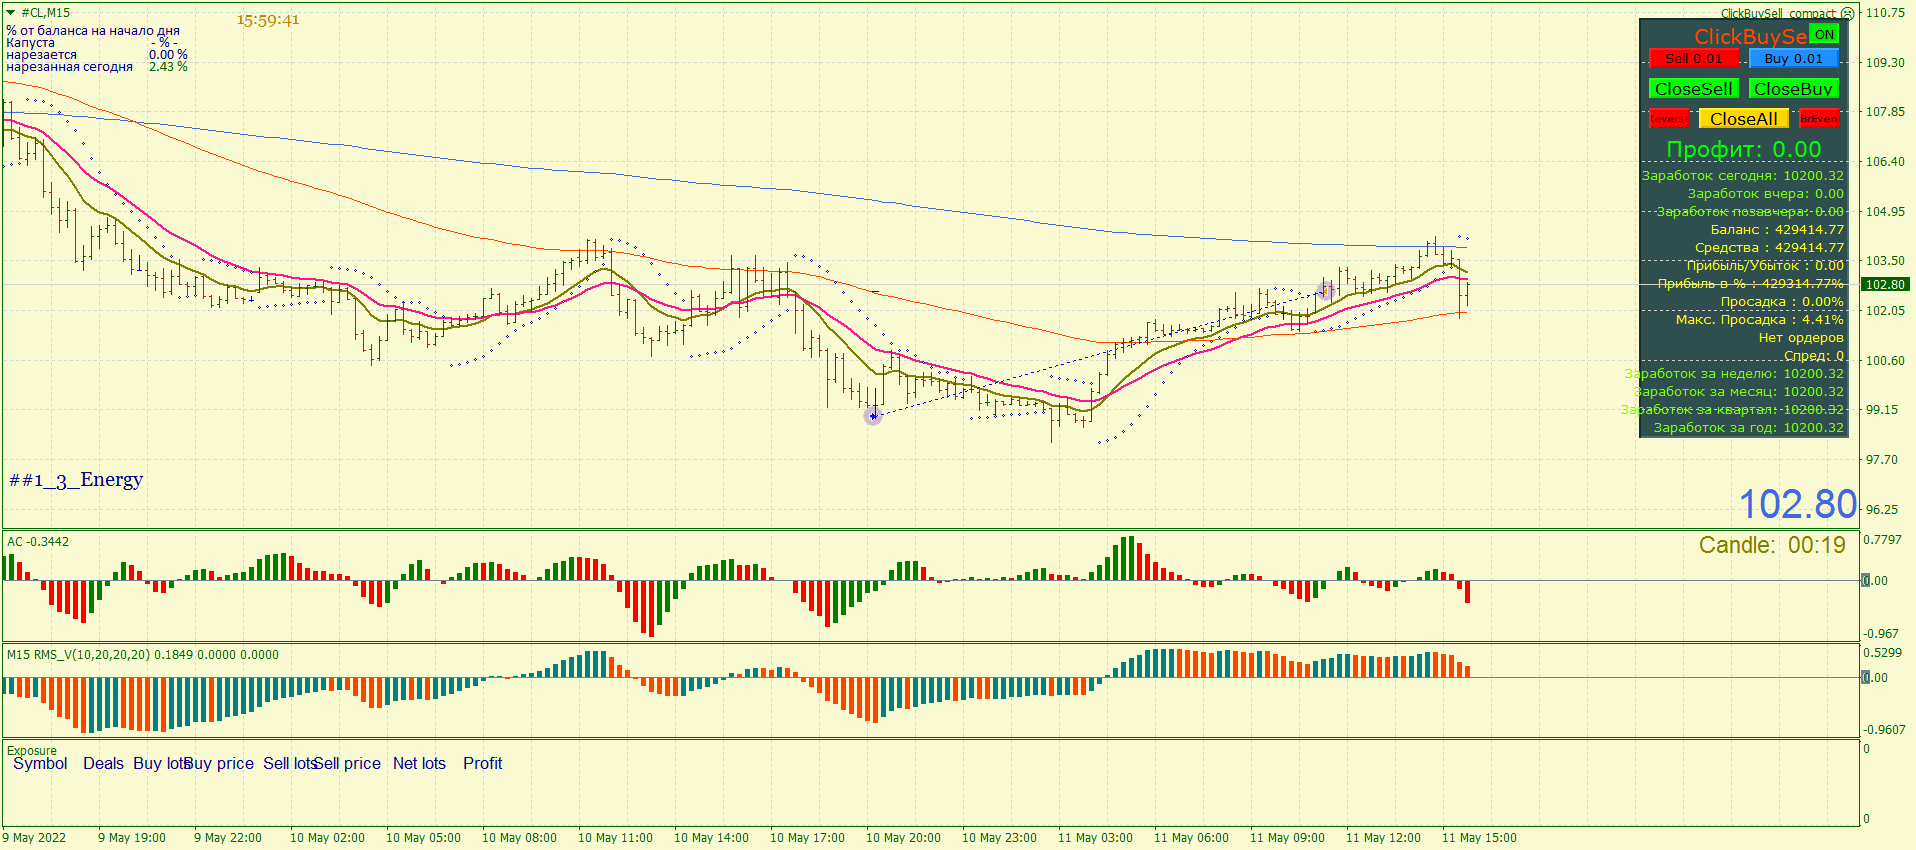Click 'Просадка : 0.00%' line
The width and height of the screenshot is (1916, 850).
coord(1782,302)
